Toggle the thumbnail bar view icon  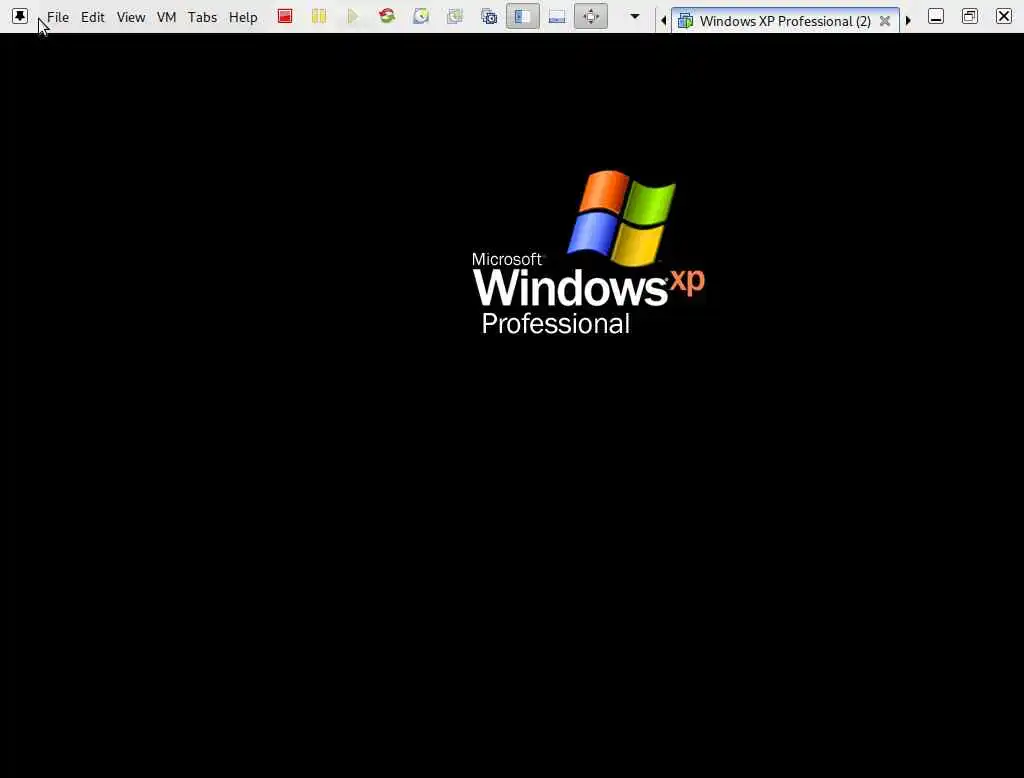click(x=556, y=16)
